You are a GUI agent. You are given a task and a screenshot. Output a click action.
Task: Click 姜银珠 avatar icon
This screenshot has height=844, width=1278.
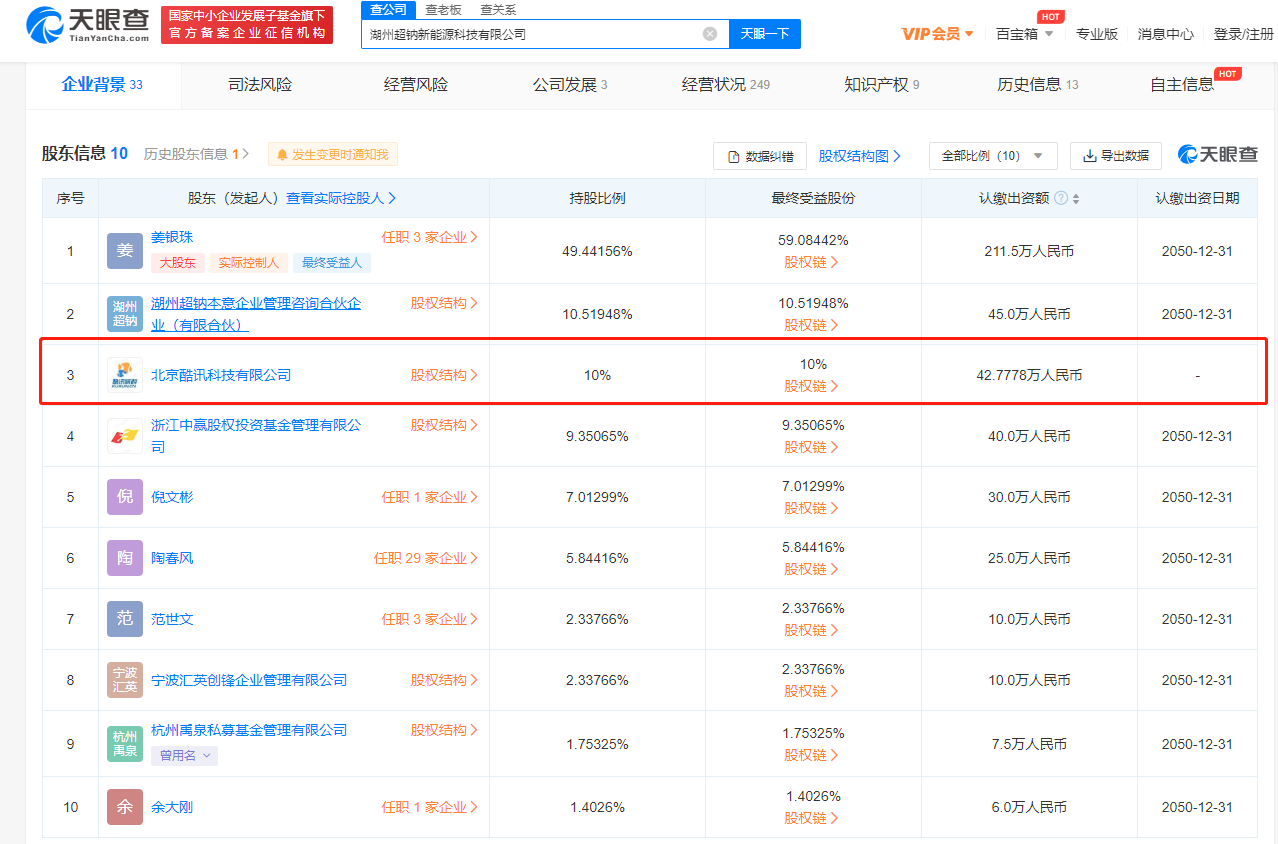pyautogui.click(x=125, y=251)
